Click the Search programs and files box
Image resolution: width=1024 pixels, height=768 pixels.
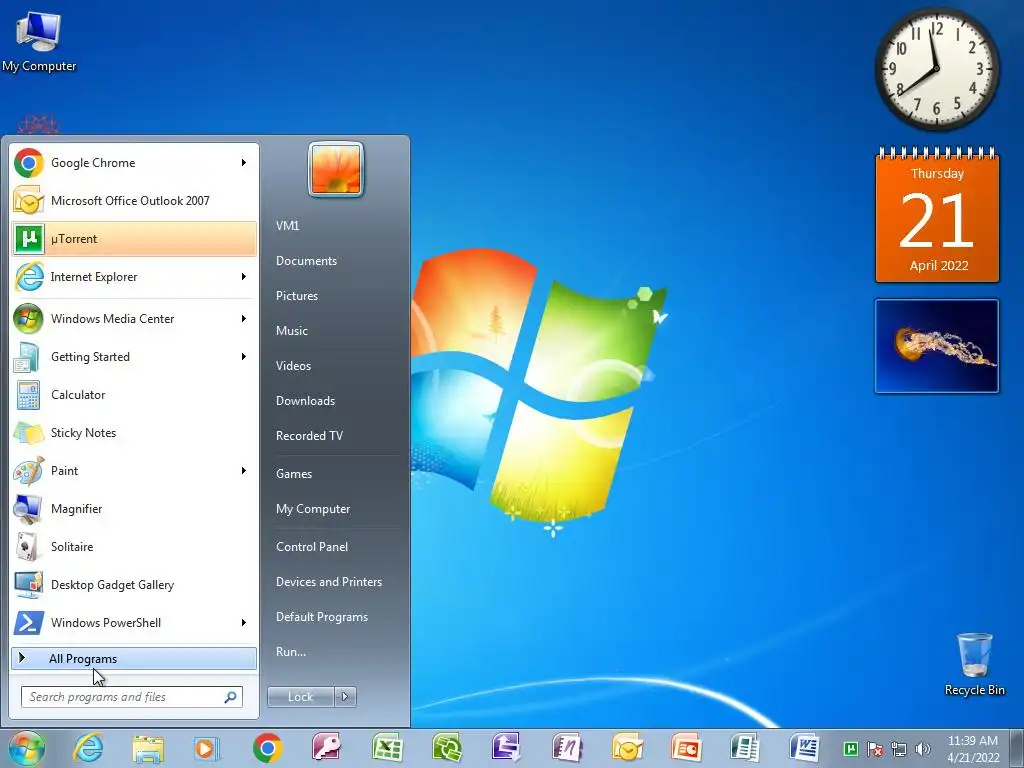[132, 697]
